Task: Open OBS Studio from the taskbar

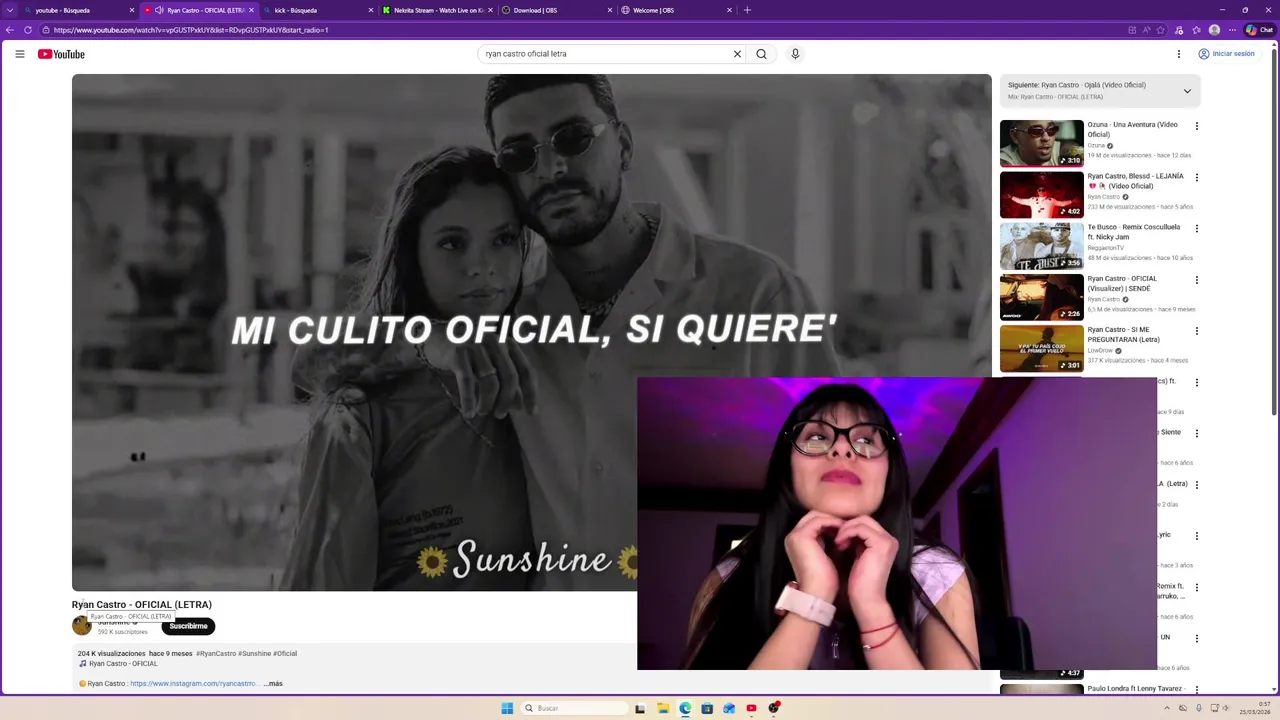Action: point(773,708)
